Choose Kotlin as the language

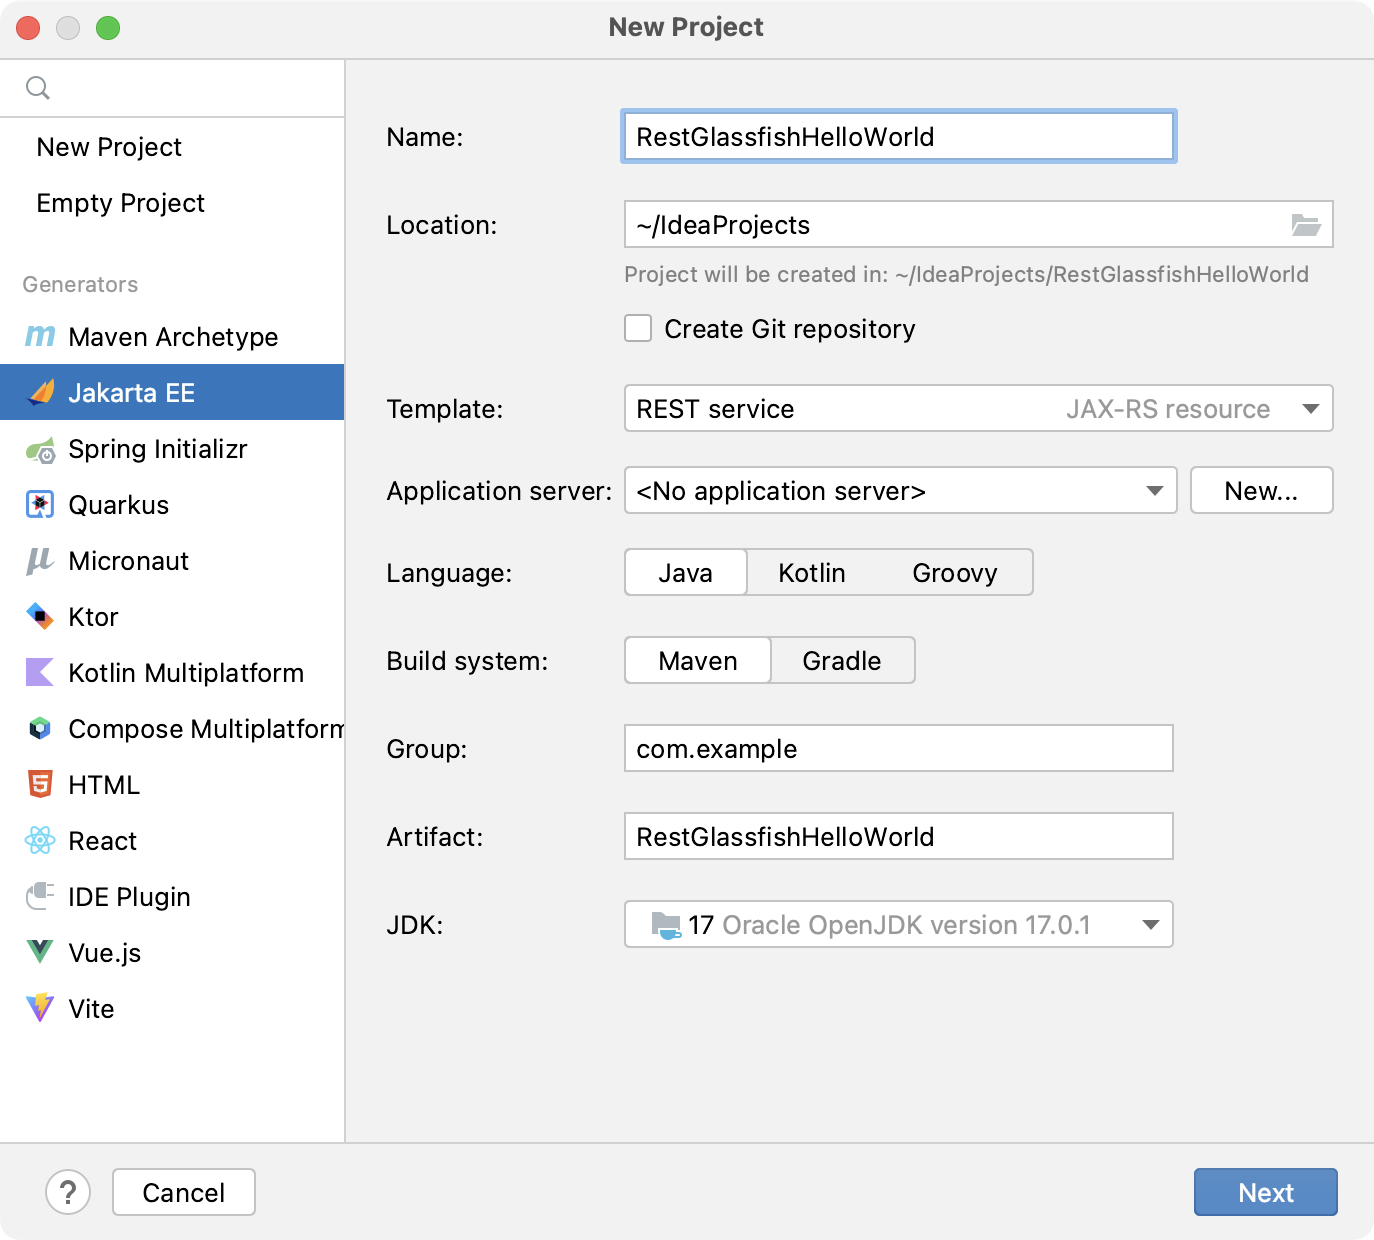pyautogui.click(x=812, y=573)
